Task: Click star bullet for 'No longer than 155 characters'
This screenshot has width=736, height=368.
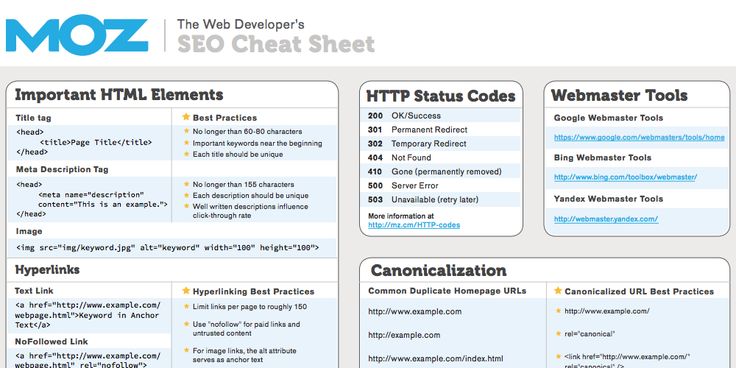Action: [x=186, y=184]
